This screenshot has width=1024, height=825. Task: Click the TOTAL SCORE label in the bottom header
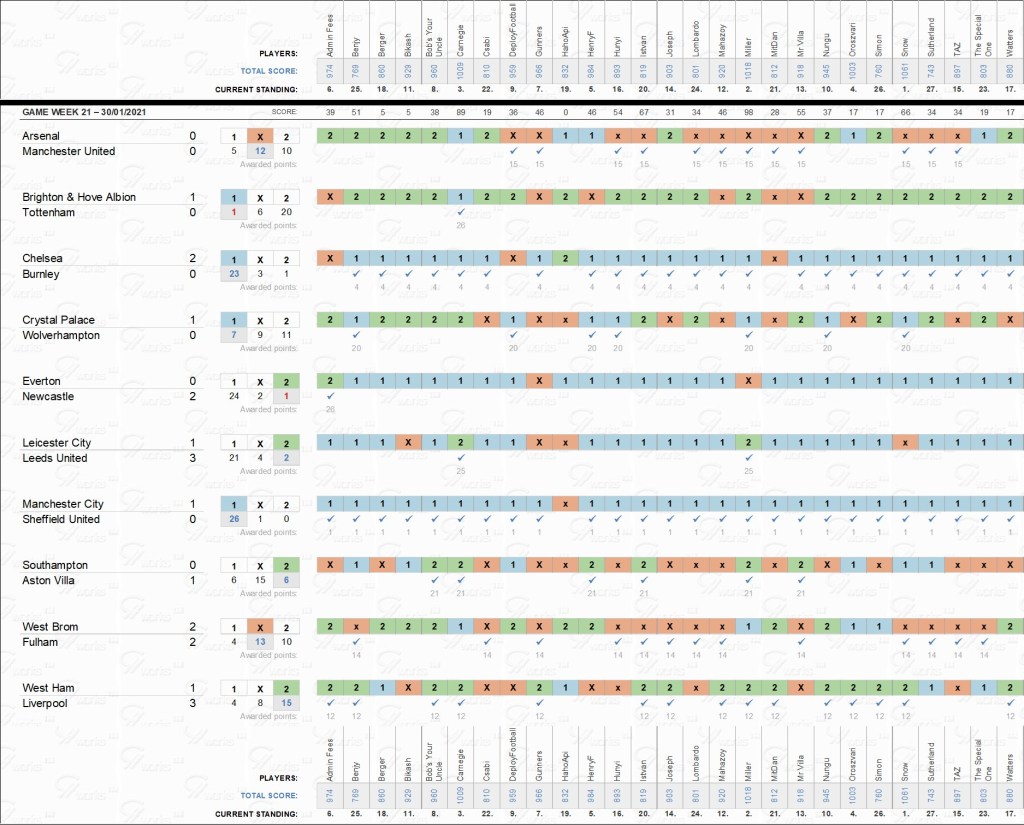click(268, 795)
